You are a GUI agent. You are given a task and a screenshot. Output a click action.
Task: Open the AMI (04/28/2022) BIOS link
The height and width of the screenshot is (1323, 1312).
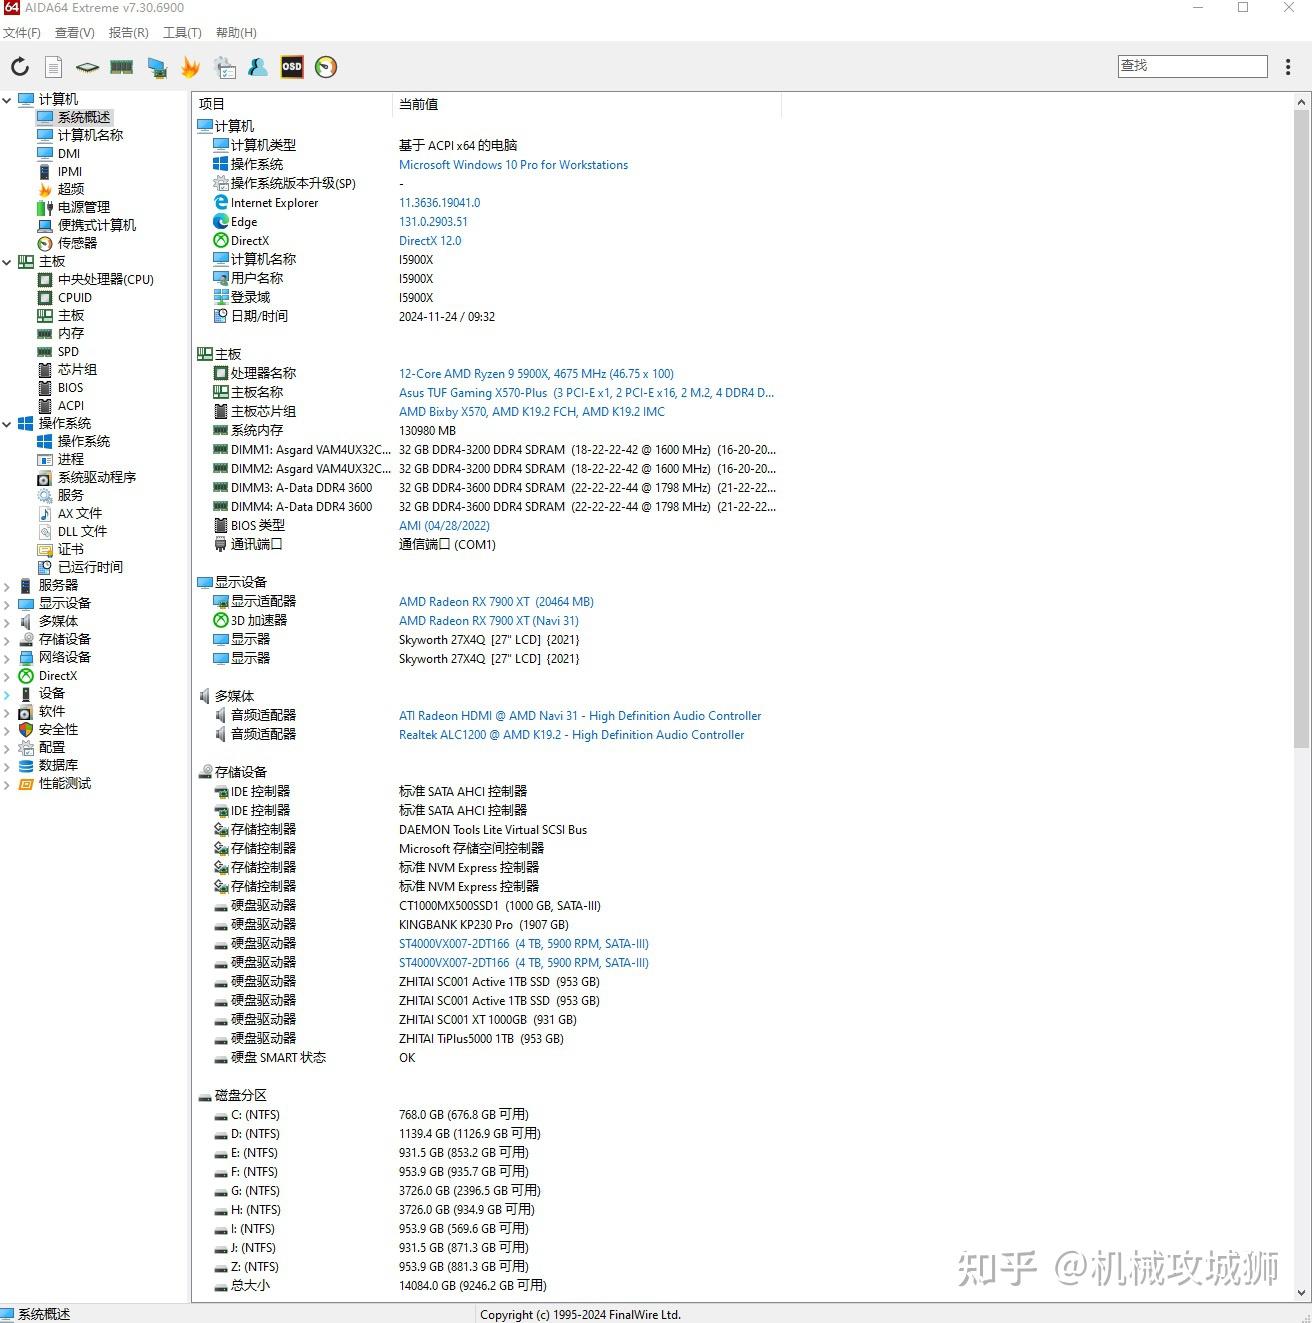[x=444, y=526]
